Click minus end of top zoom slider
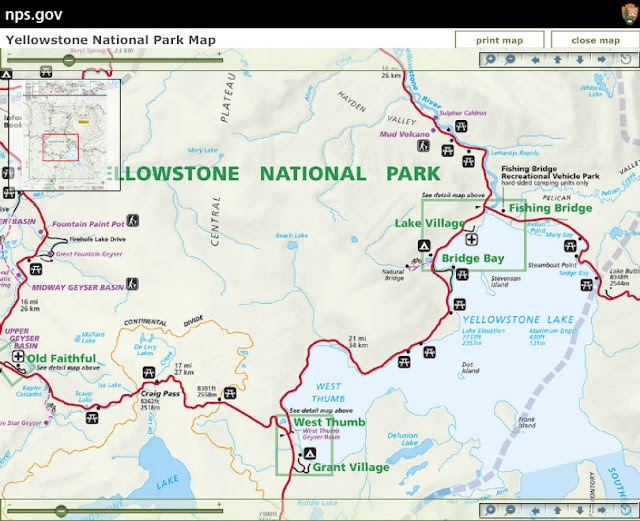The width and height of the screenshot is (640, 521). [9, 53]
